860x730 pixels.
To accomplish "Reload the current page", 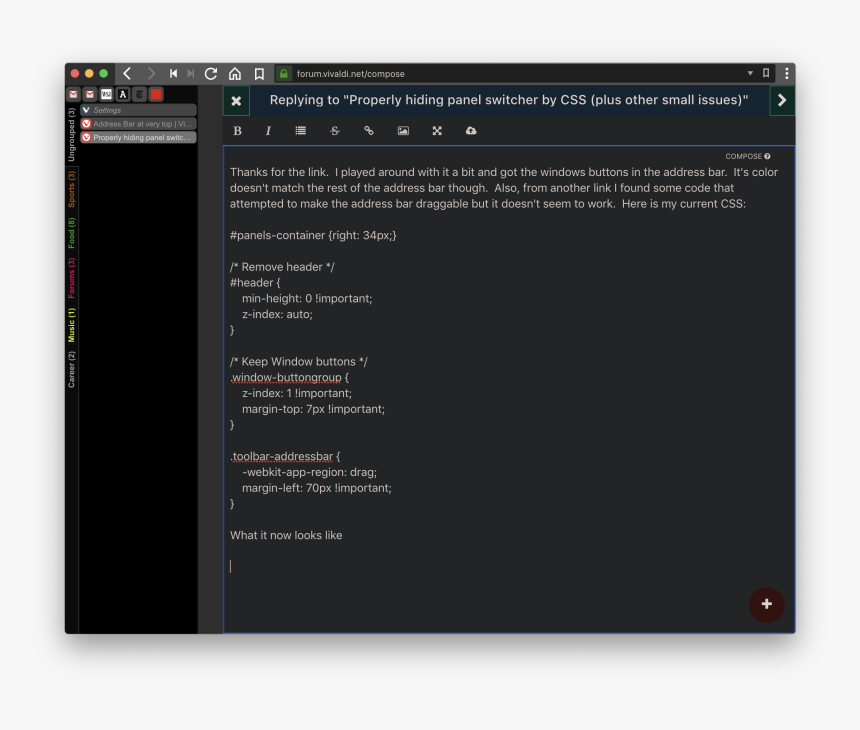I will tap(211, 73).
